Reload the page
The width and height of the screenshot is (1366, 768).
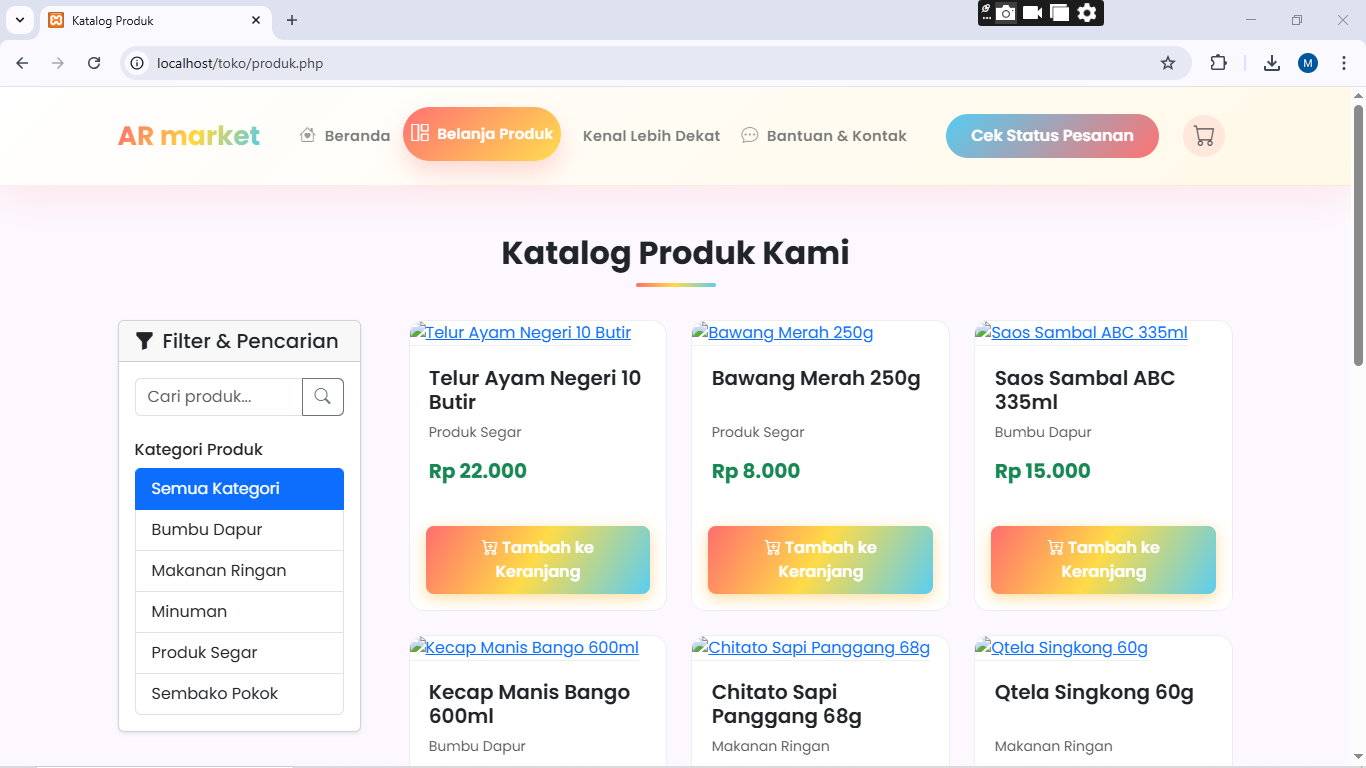[x=94, y=63]
